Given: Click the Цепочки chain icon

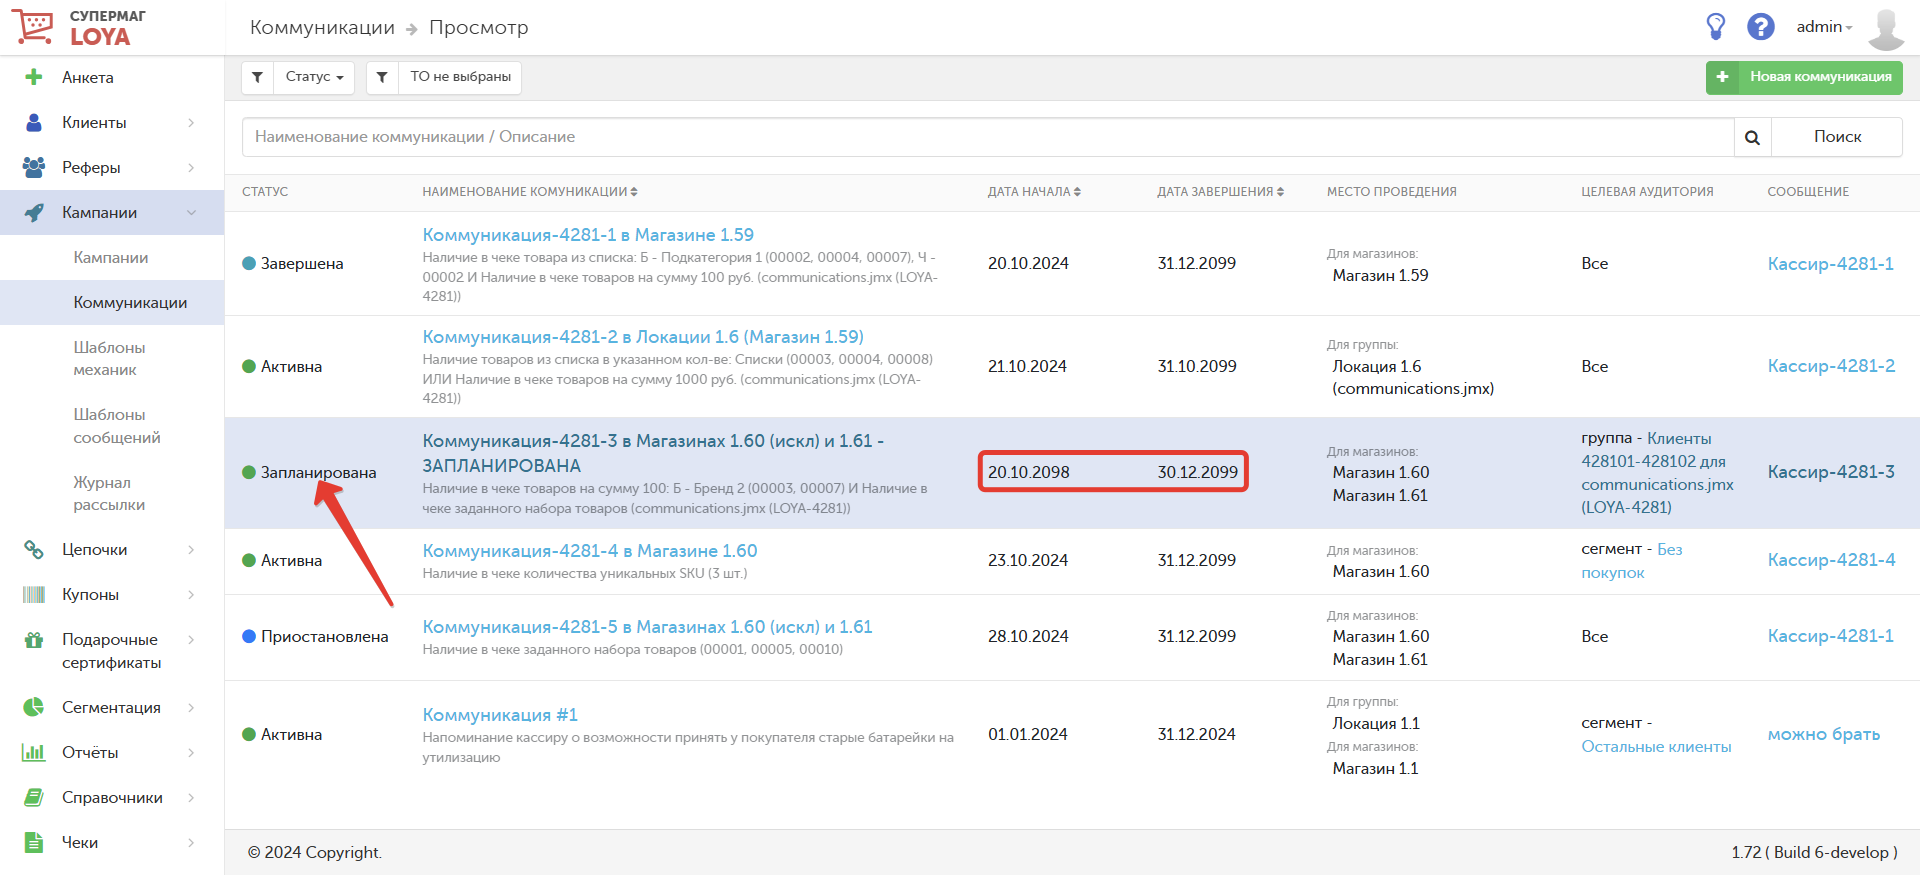Looking at the screenshot, I should (x=34, y=549).
